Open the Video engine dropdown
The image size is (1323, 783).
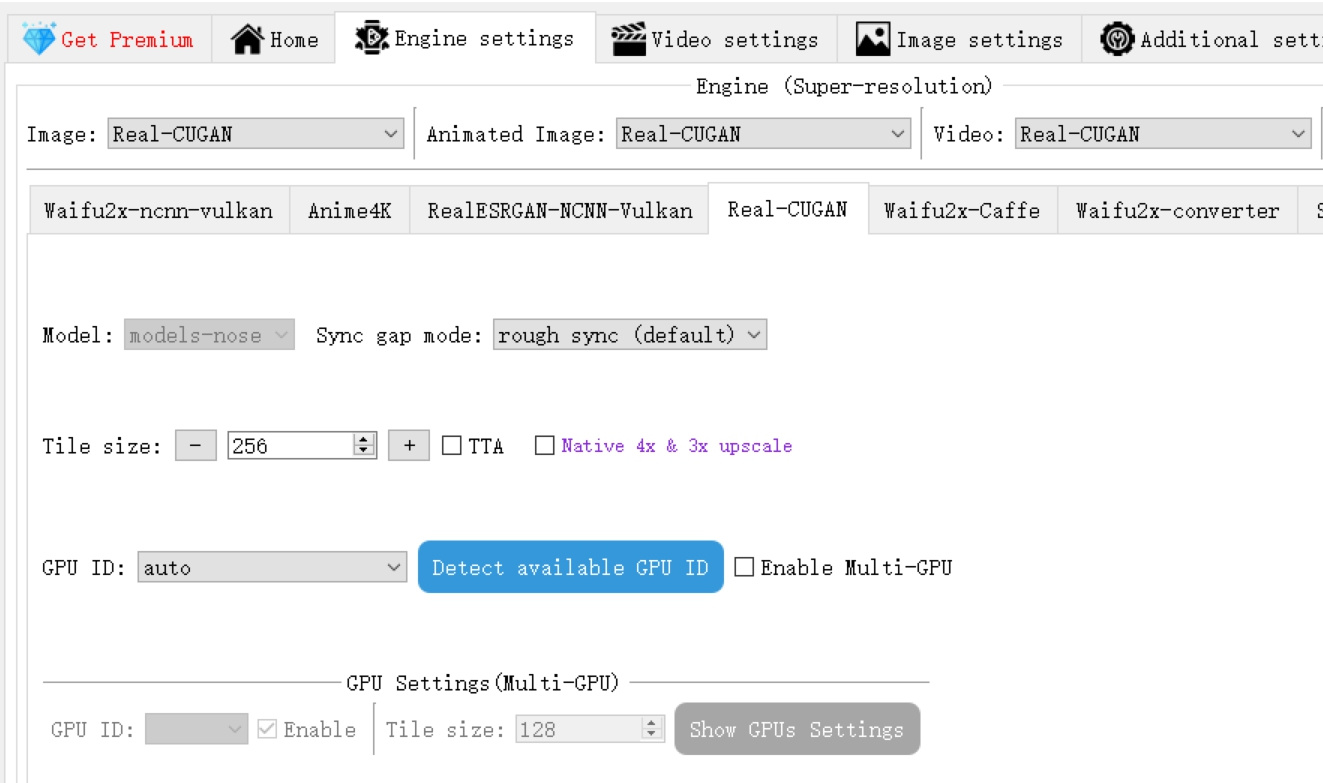1163,134
